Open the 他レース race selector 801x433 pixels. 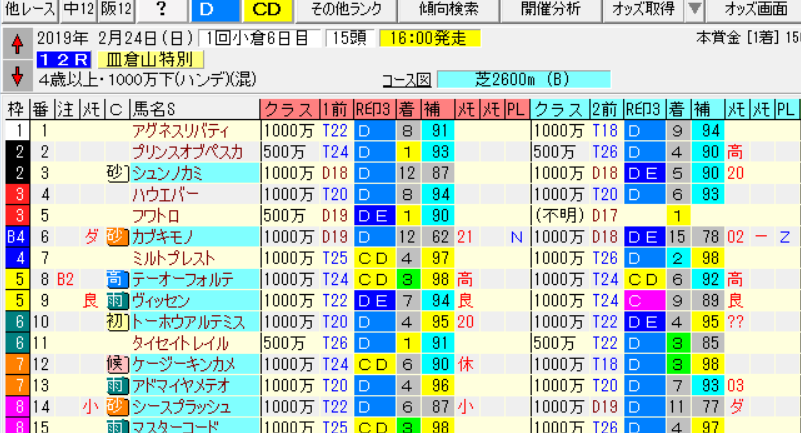(x=30, y=10)
